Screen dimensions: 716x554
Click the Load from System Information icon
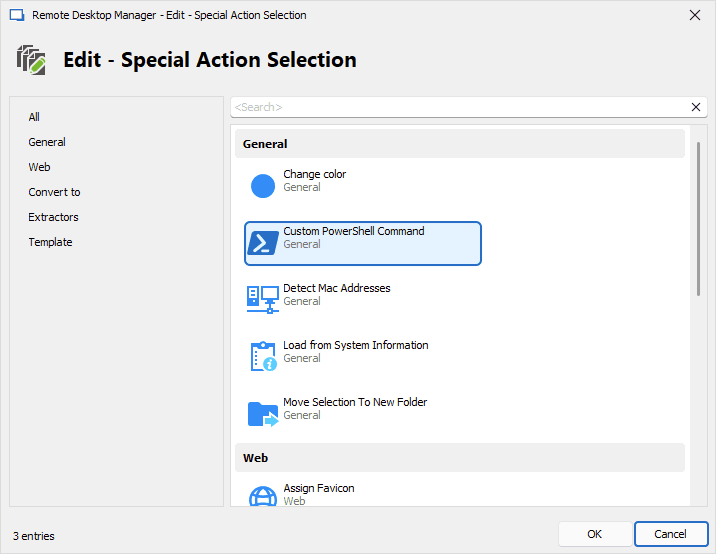click(263, 357)
